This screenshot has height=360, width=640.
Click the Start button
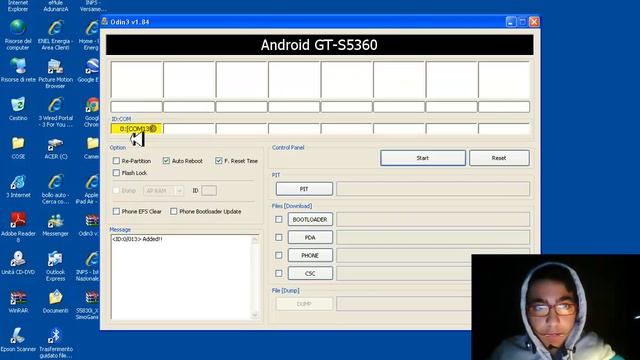[423, 158]
